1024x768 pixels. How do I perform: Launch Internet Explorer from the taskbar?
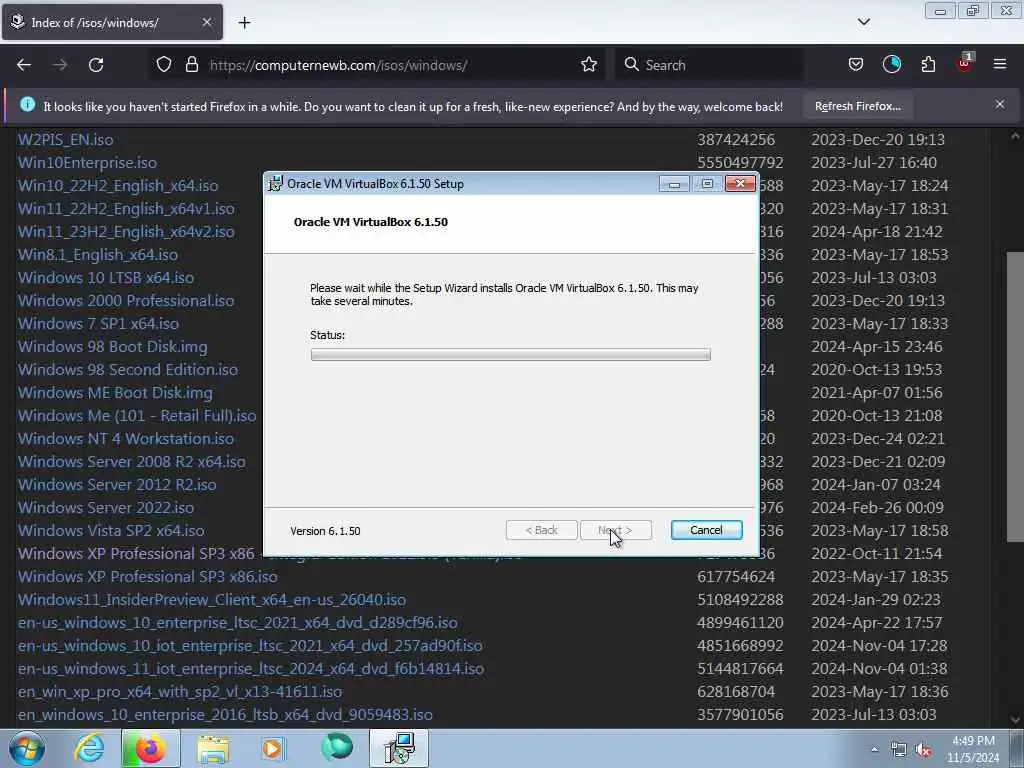89,748
